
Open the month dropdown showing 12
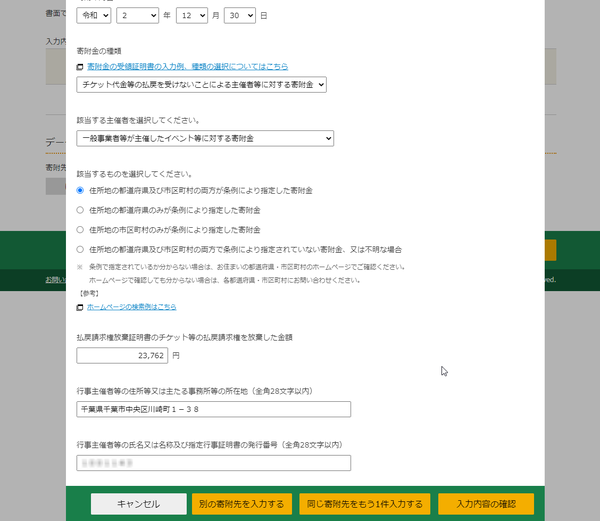click(195, 16)
